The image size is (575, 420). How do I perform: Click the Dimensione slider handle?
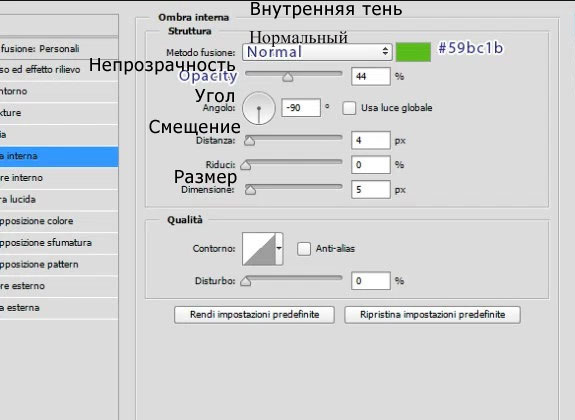[250, 190]
